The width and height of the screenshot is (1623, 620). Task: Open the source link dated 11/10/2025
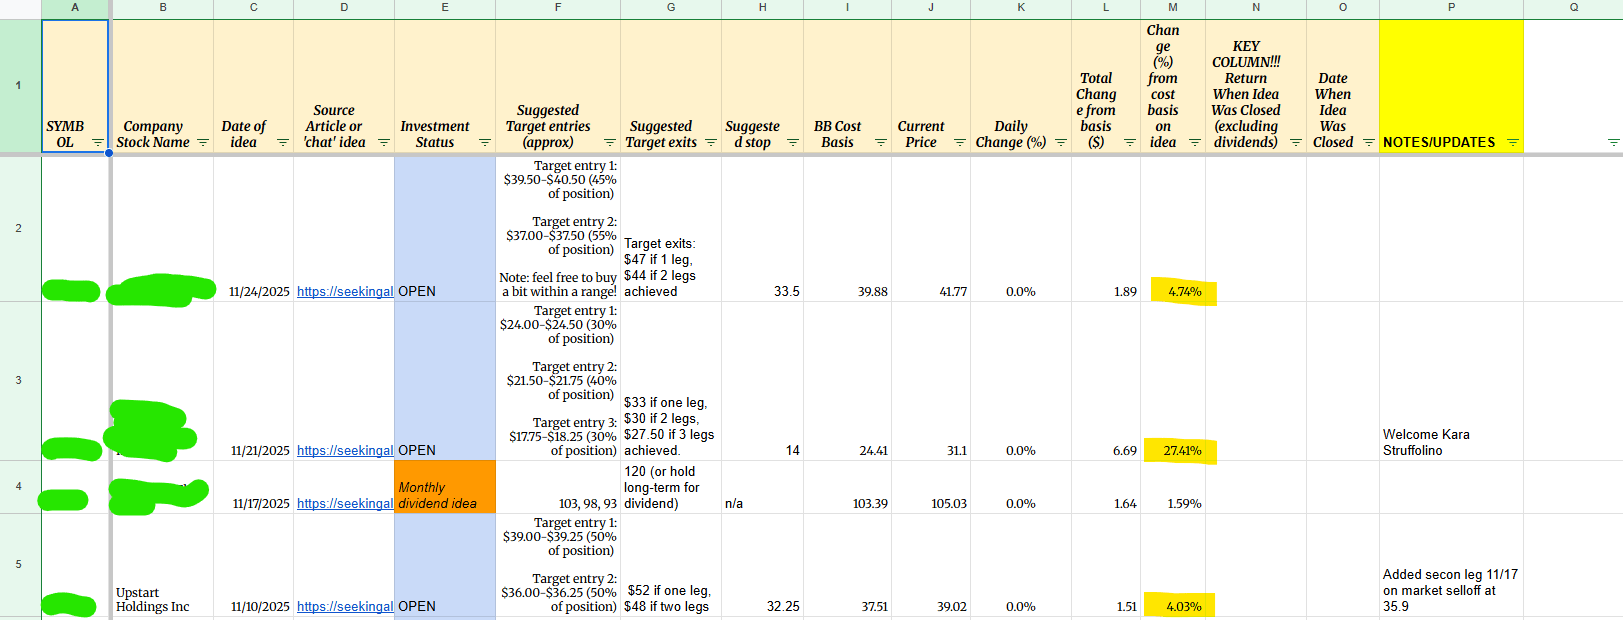344,607
